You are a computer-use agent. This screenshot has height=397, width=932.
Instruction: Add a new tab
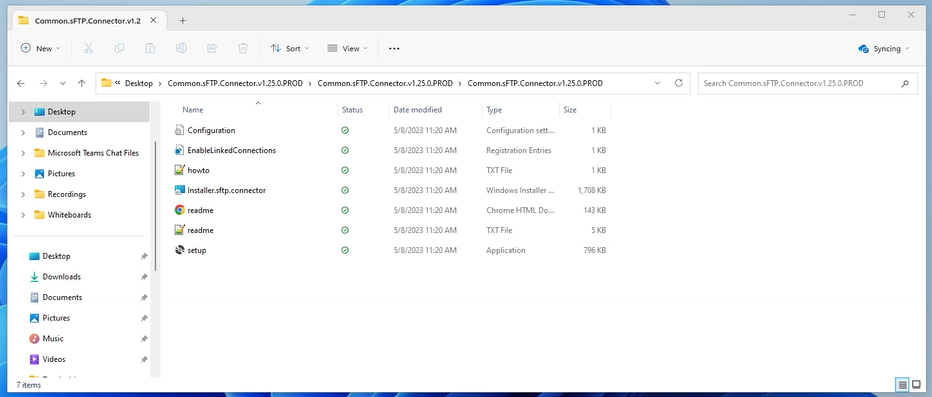coord(182,20)
